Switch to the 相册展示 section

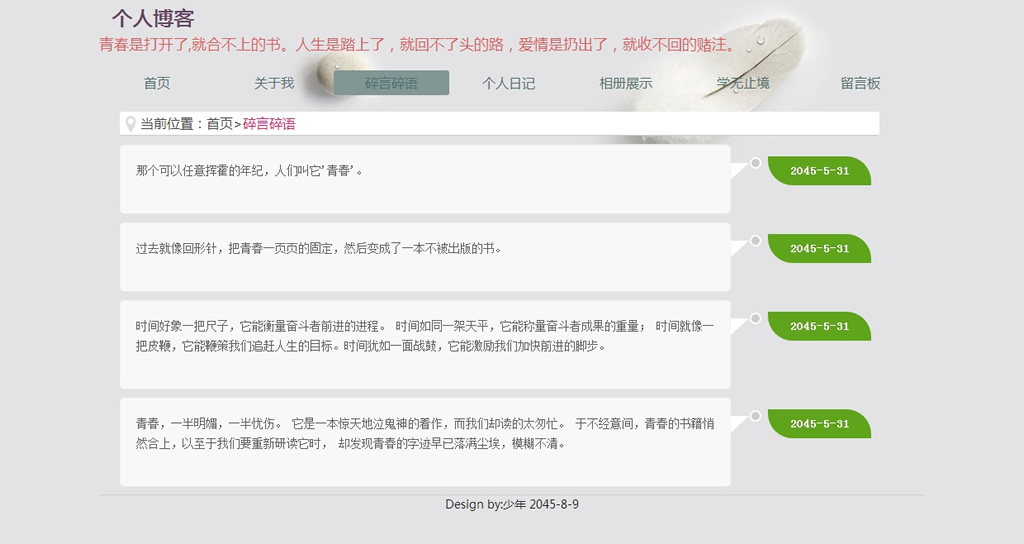pos(625,83)
